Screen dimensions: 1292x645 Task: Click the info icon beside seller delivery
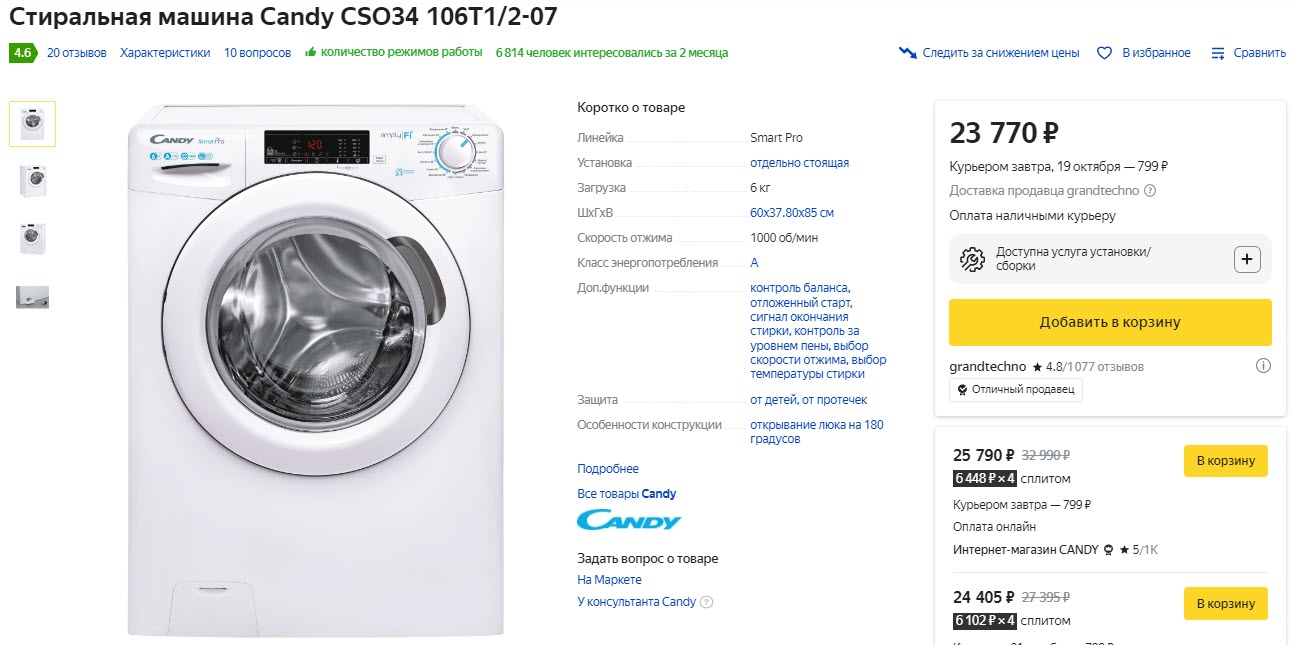(1150, 191)
